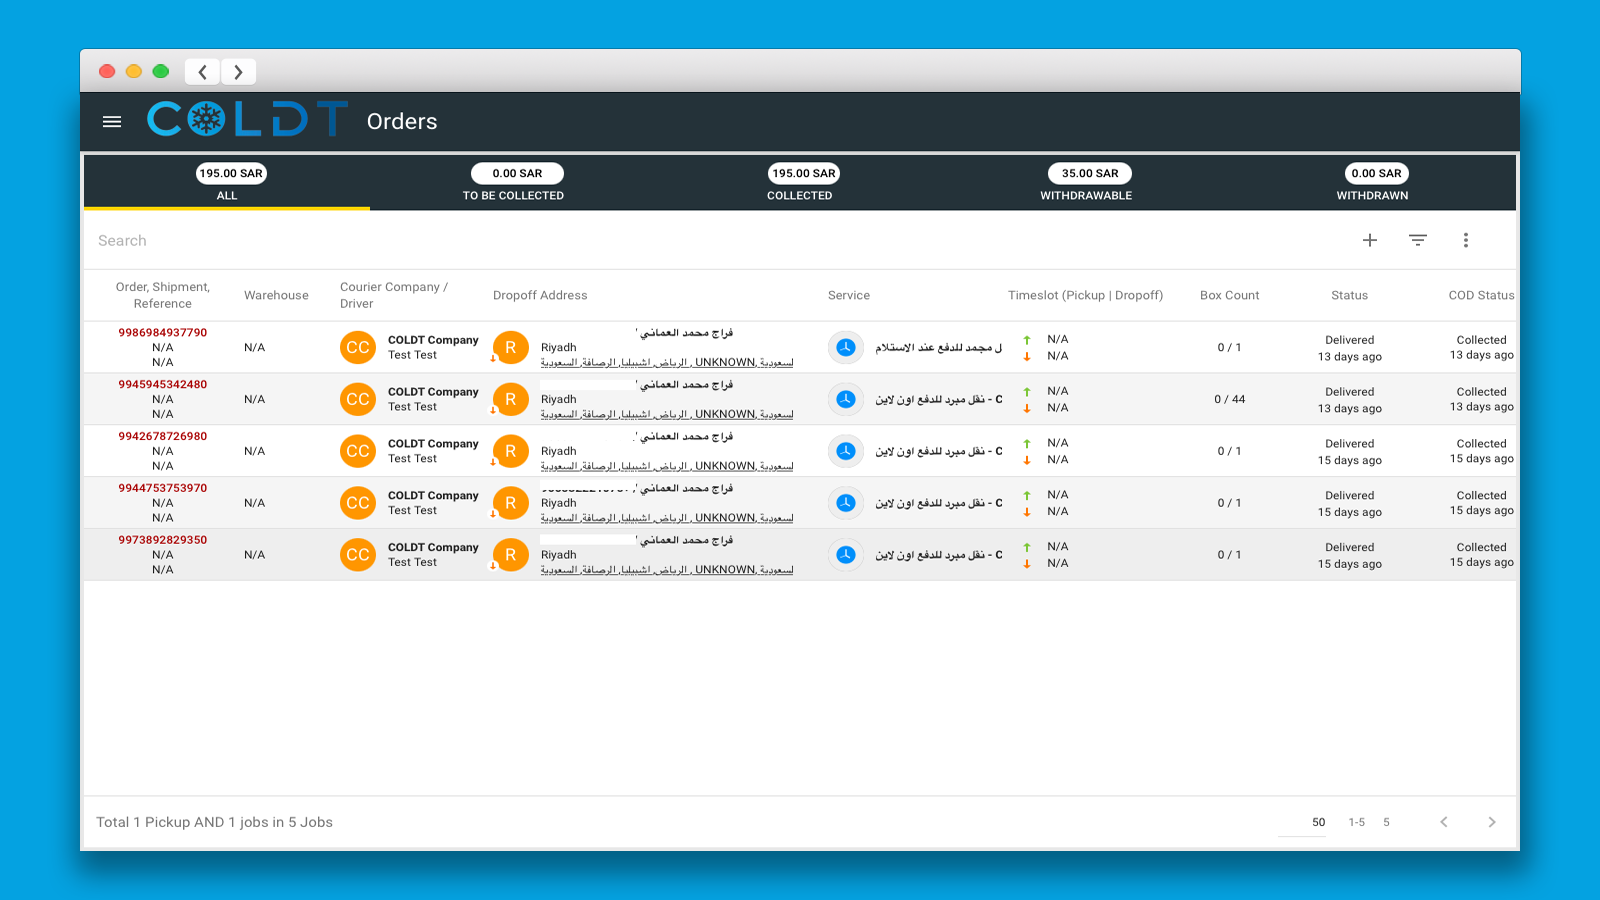
Task: Go to next page of results
Action: pyautogui.click(x=1492, y=822)
